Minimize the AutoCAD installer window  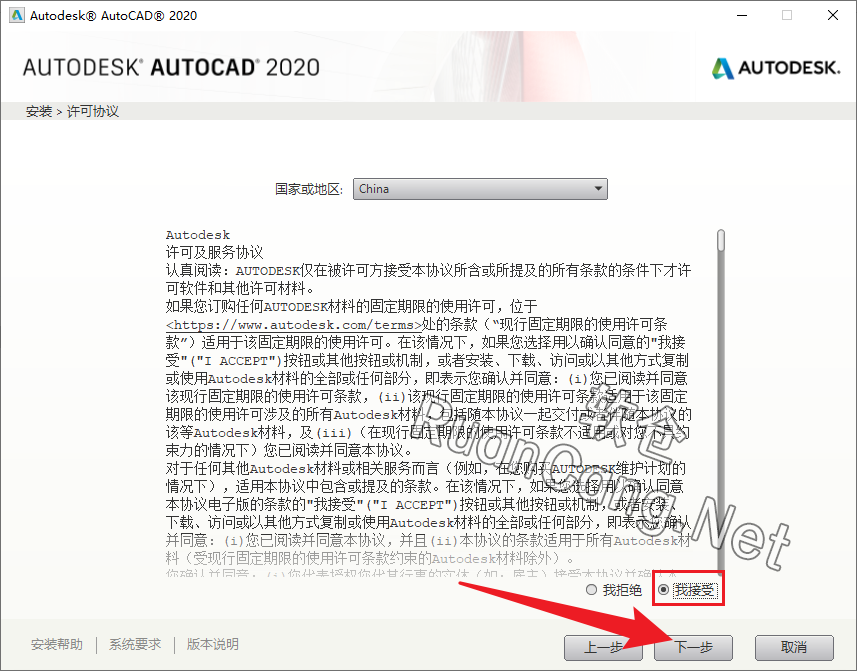(741, 15)
